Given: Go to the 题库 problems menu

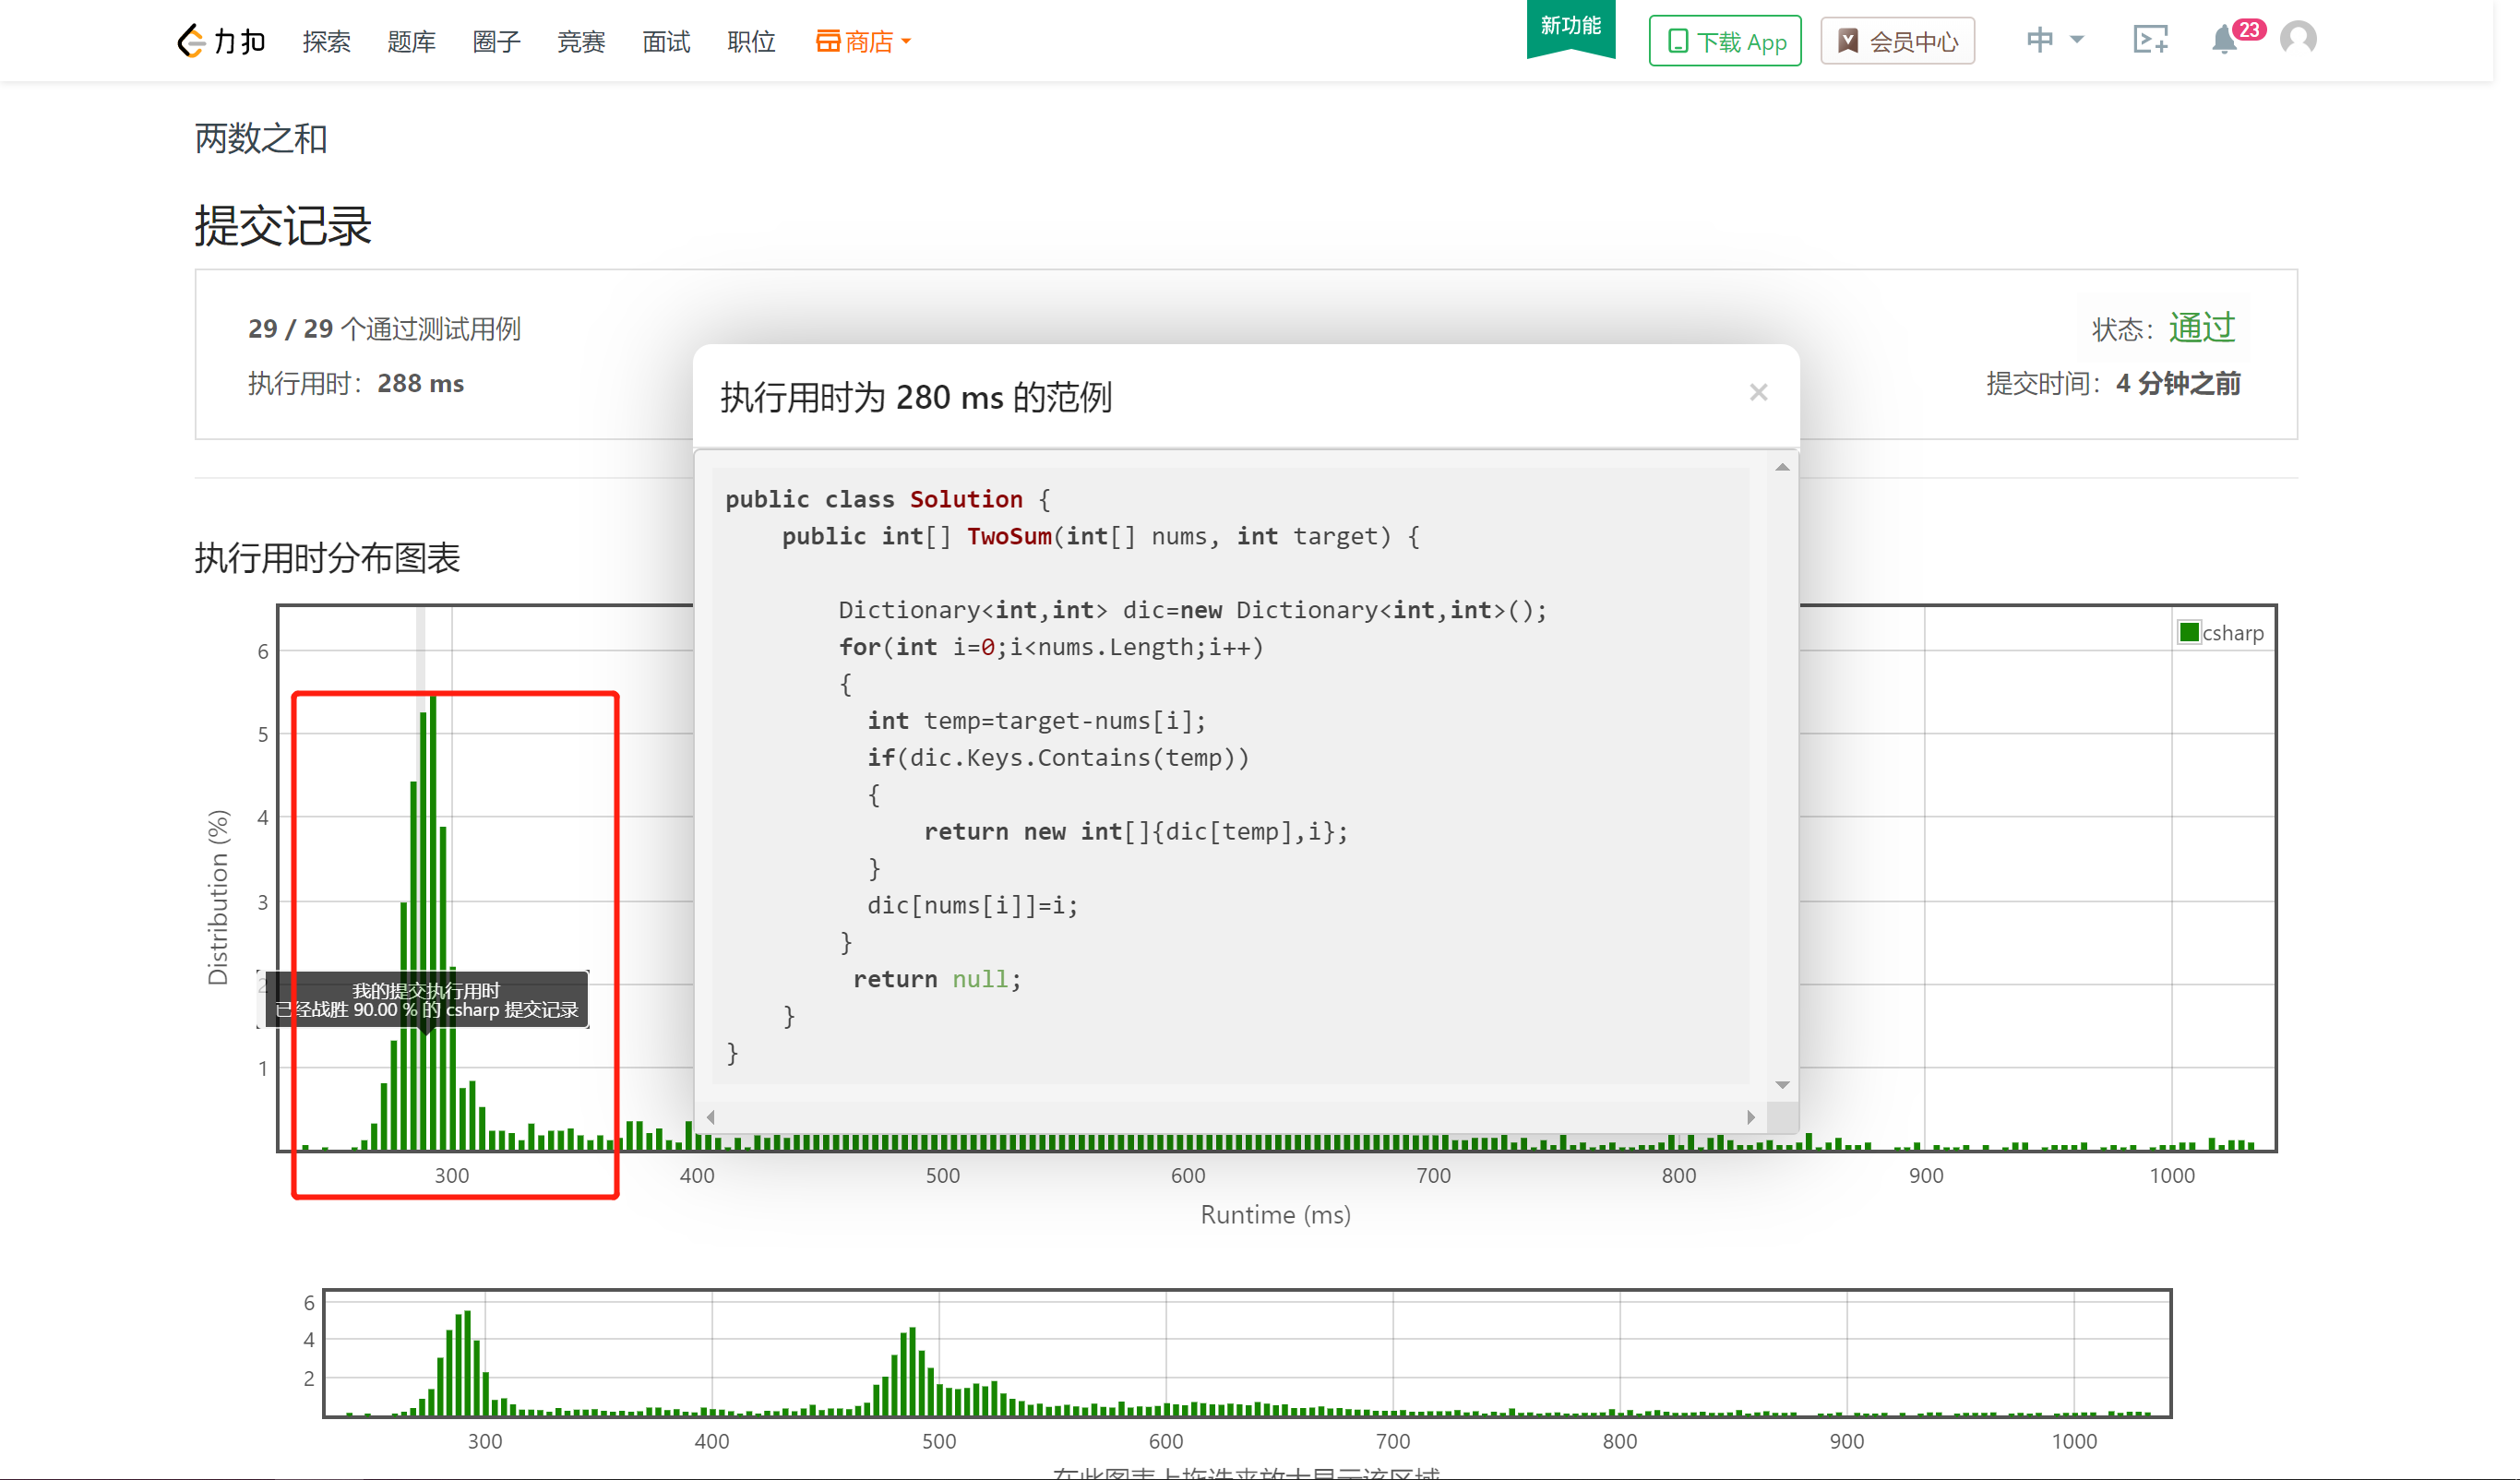Looking at the screenshot, I should click(411, 41).
